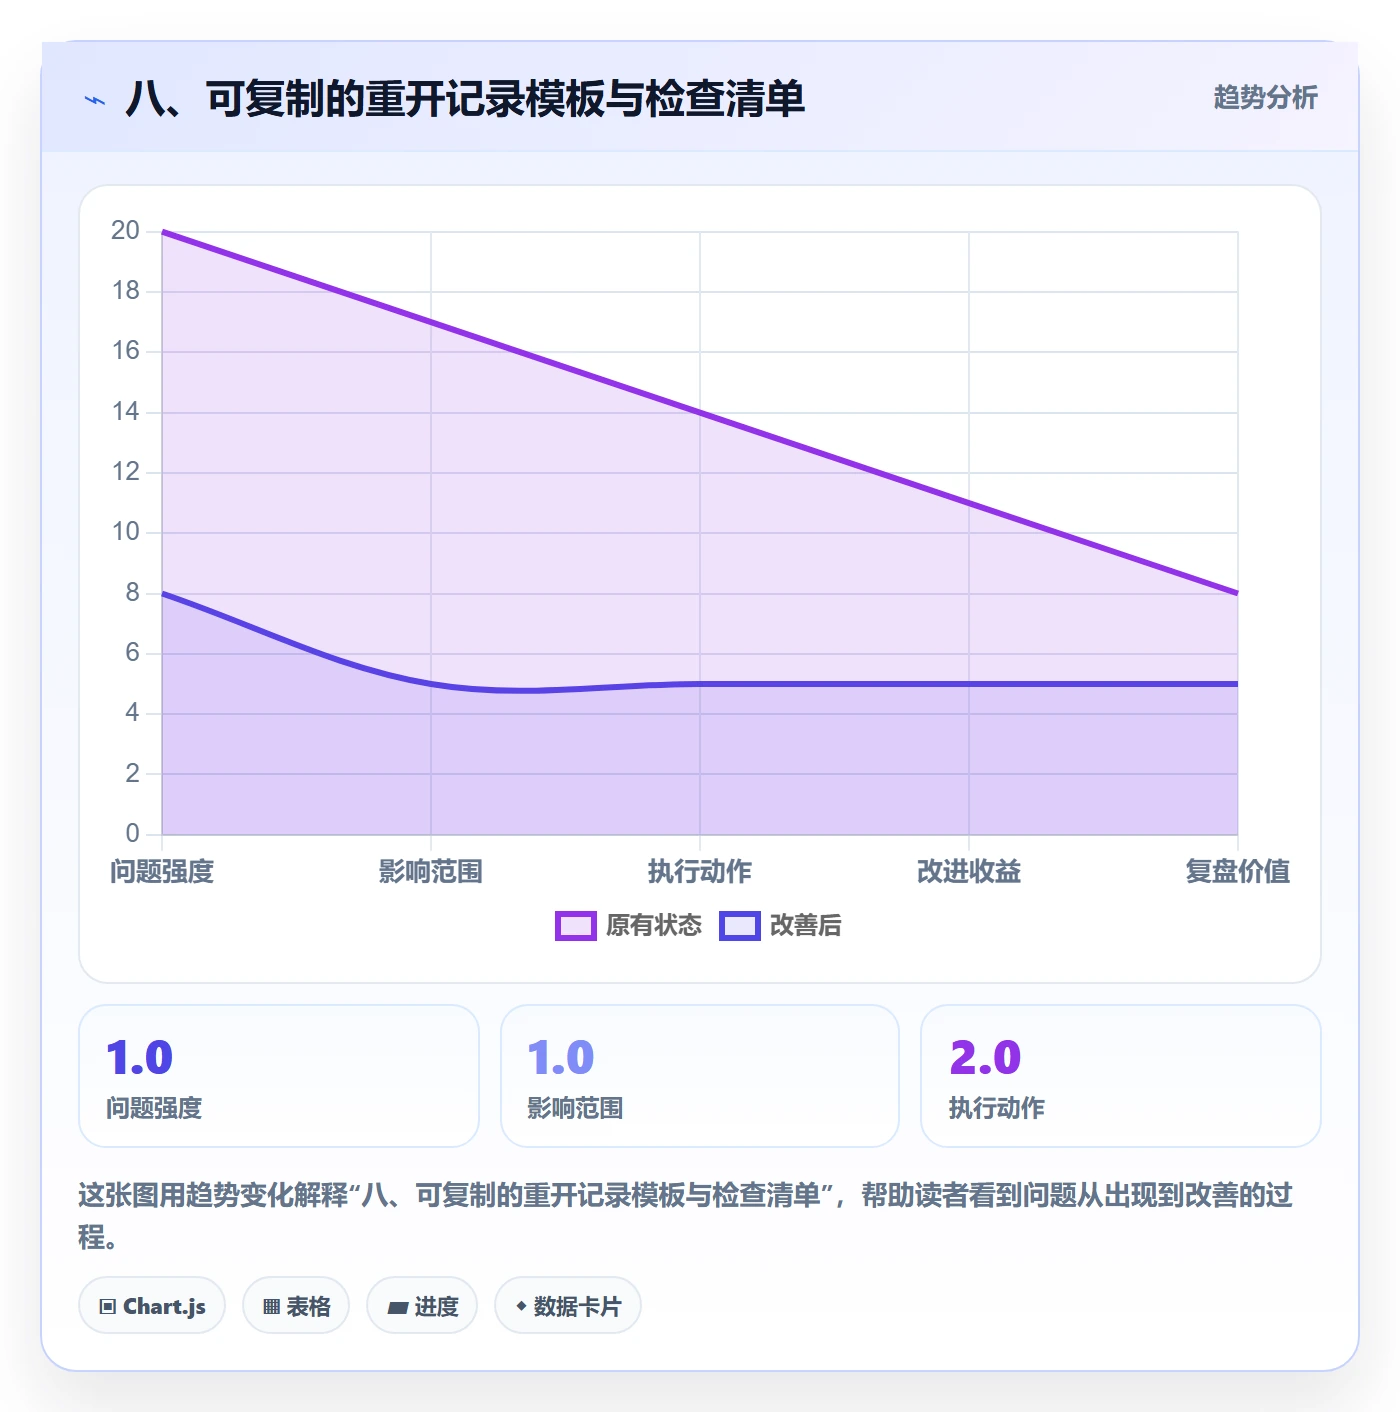1400x1412 pixels.
Task: Toggle the 原有状态 legend swatch
Action: (576, 926)
